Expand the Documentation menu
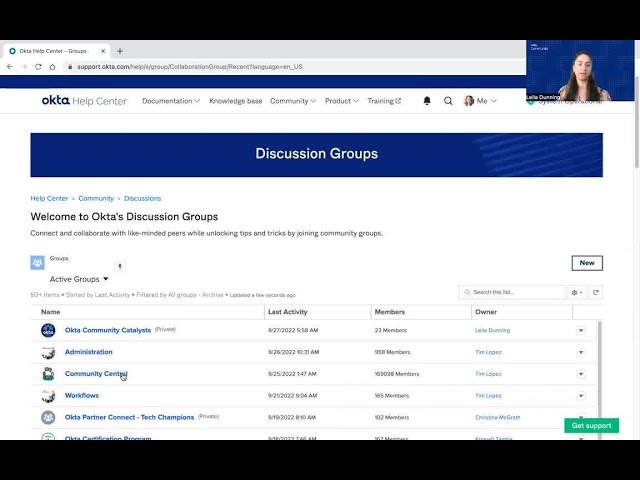 [171, 101]
